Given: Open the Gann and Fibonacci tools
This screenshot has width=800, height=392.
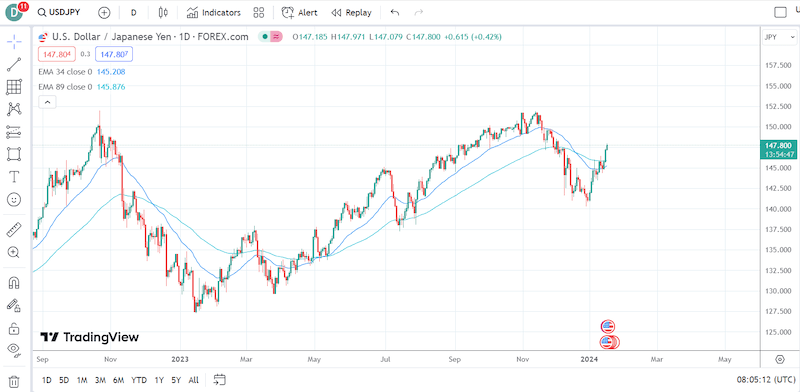Looking at the screenshot, I should click(x=14, y=87).
